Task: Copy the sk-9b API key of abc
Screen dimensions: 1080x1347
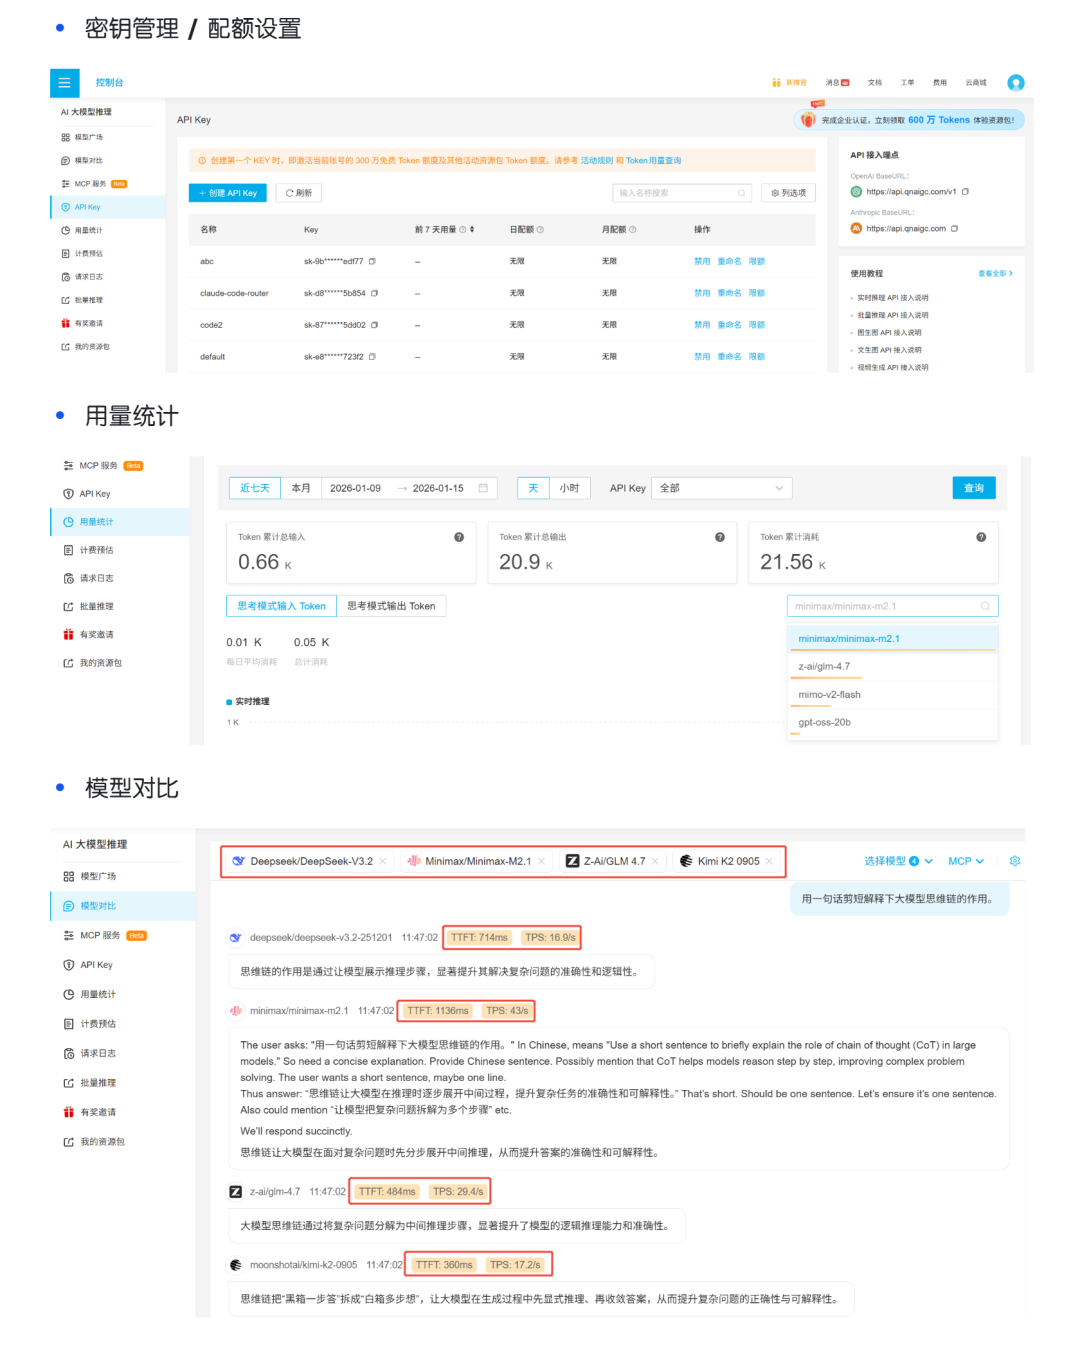Action: point(372,261)
